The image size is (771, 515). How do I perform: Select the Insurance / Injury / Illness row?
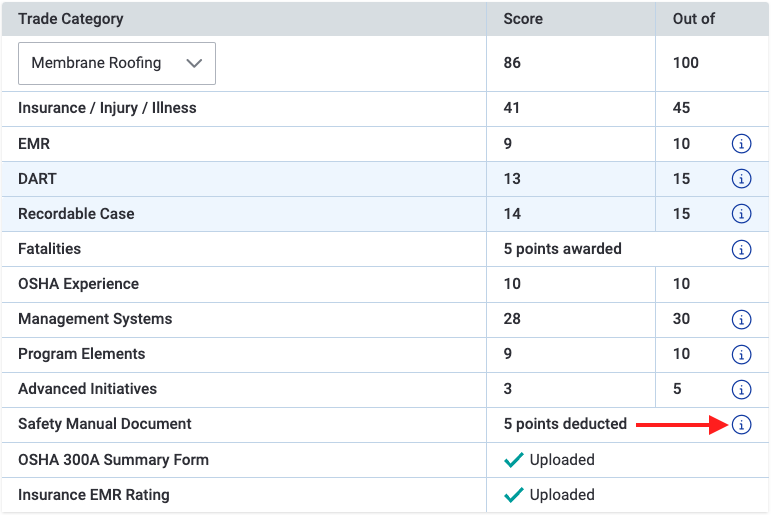click(386, 108)
